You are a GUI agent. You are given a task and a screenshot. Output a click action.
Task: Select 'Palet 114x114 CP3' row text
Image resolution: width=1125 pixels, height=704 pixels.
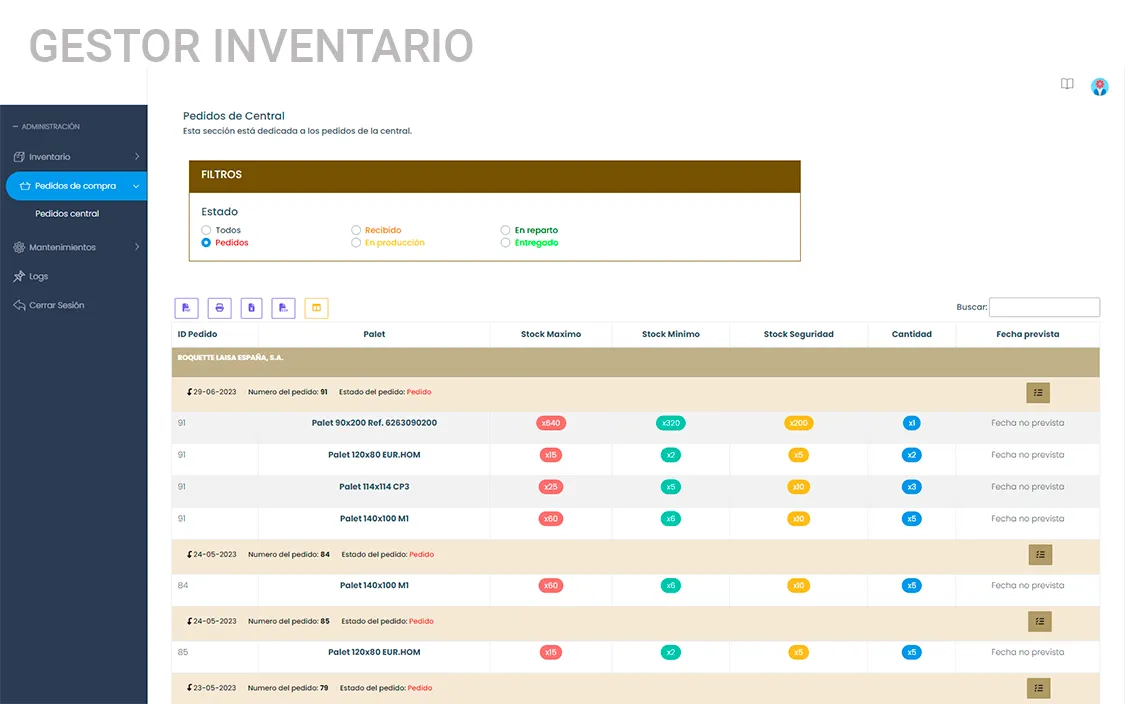pyautogui.click(x=374, y=487)
